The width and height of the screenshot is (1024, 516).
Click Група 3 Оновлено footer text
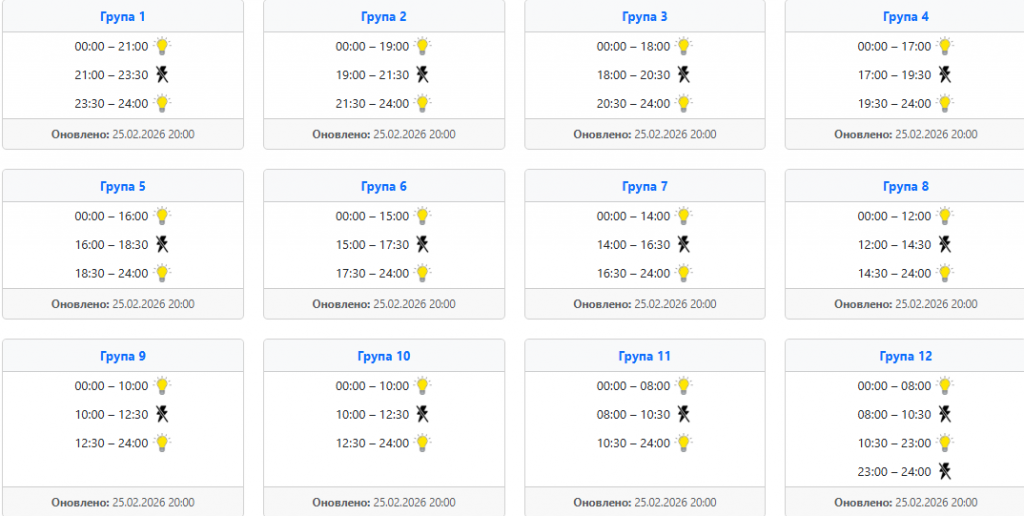(x=645, y=134)
